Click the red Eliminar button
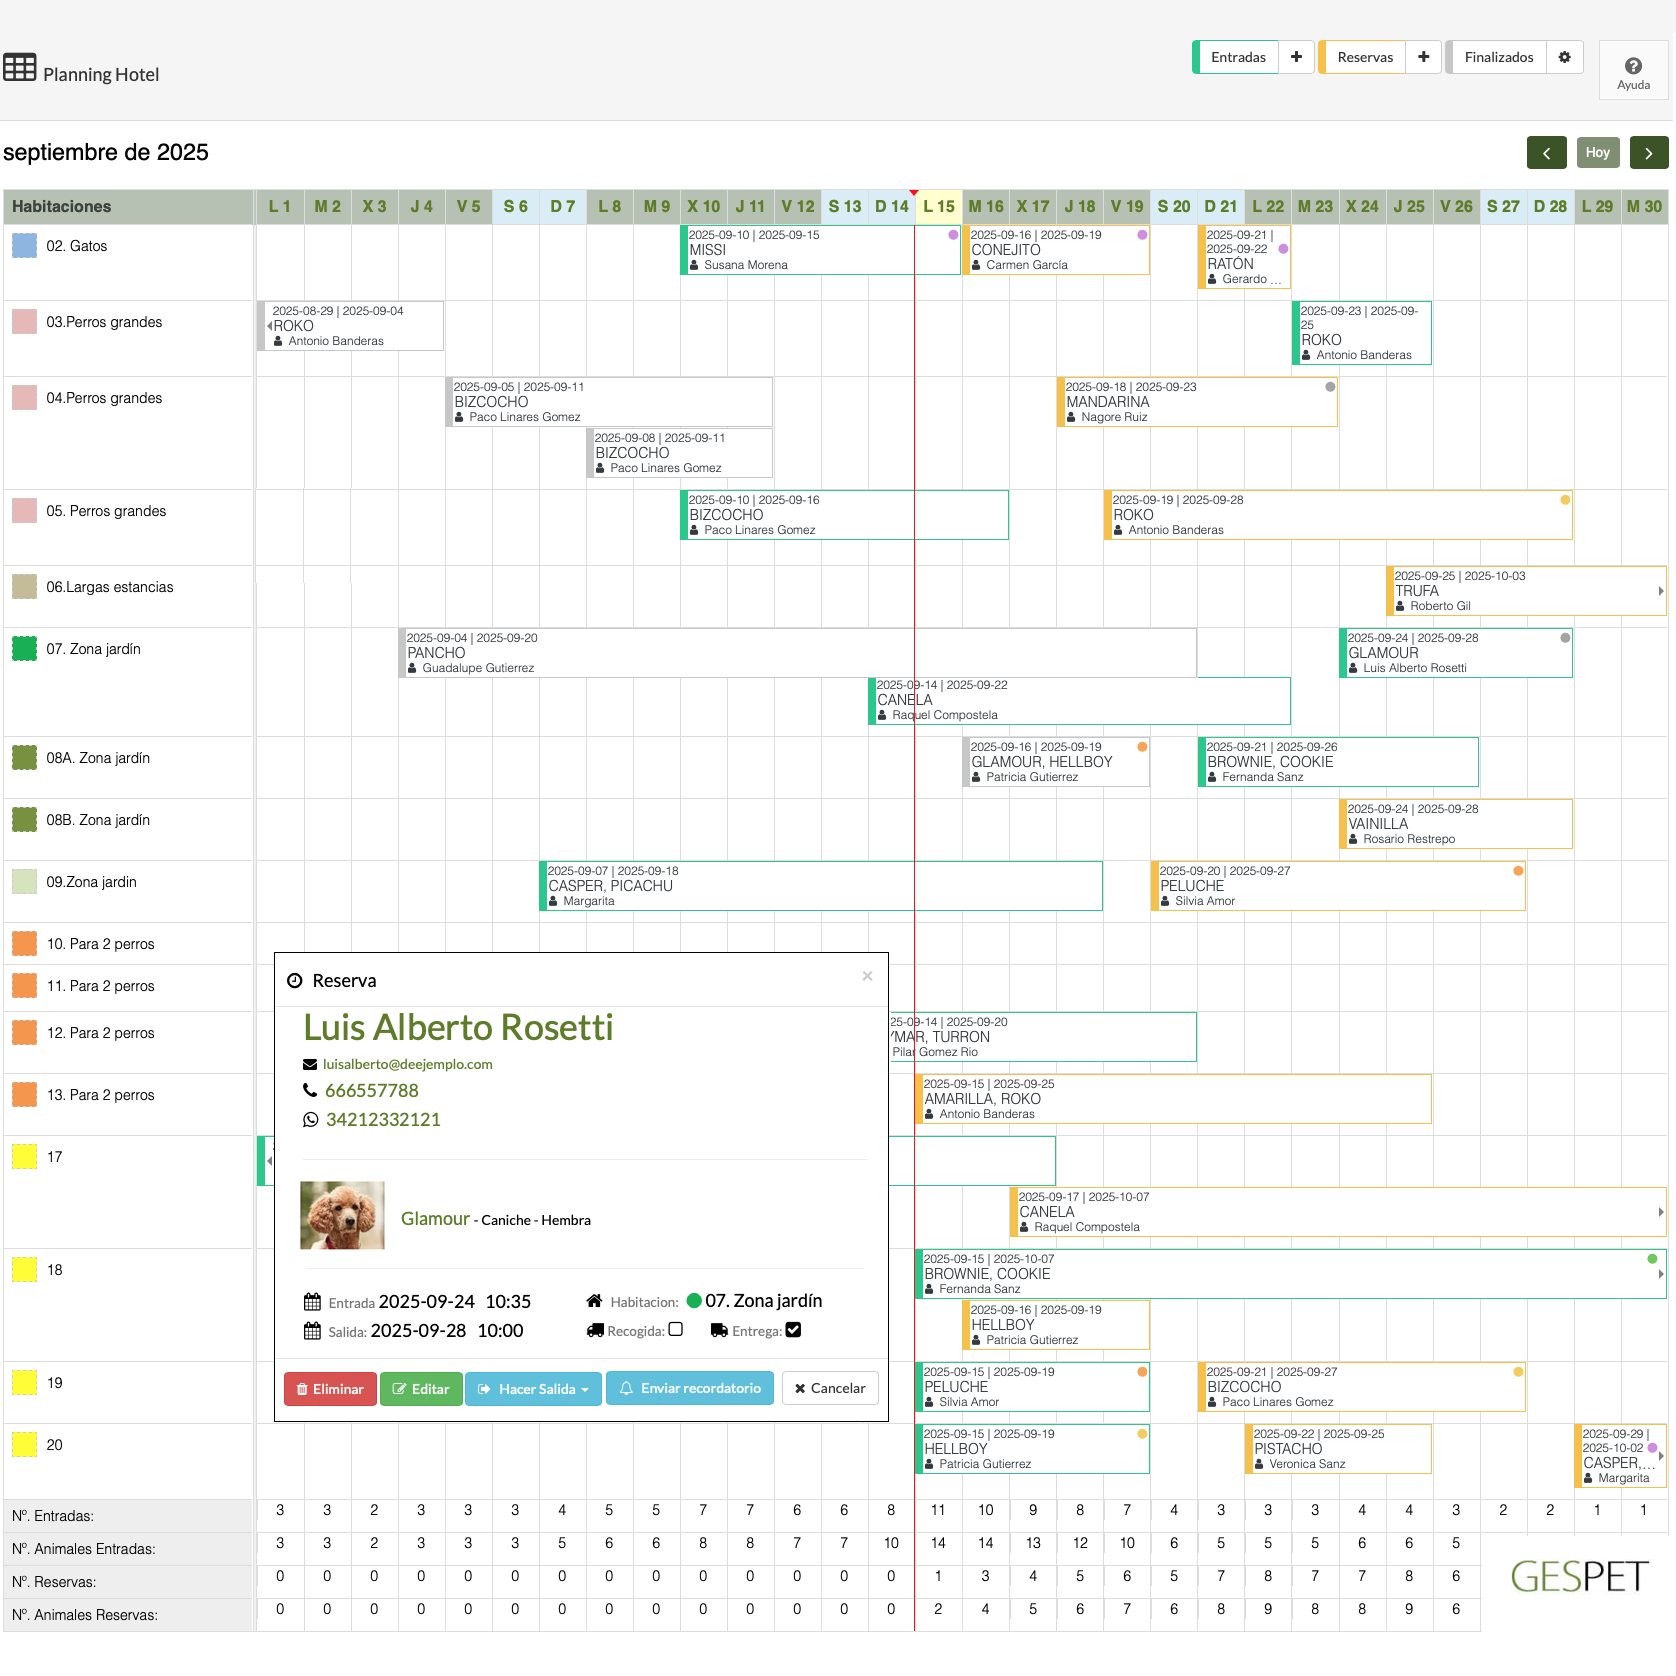 pyautogui.click(x=330, y=1389)
